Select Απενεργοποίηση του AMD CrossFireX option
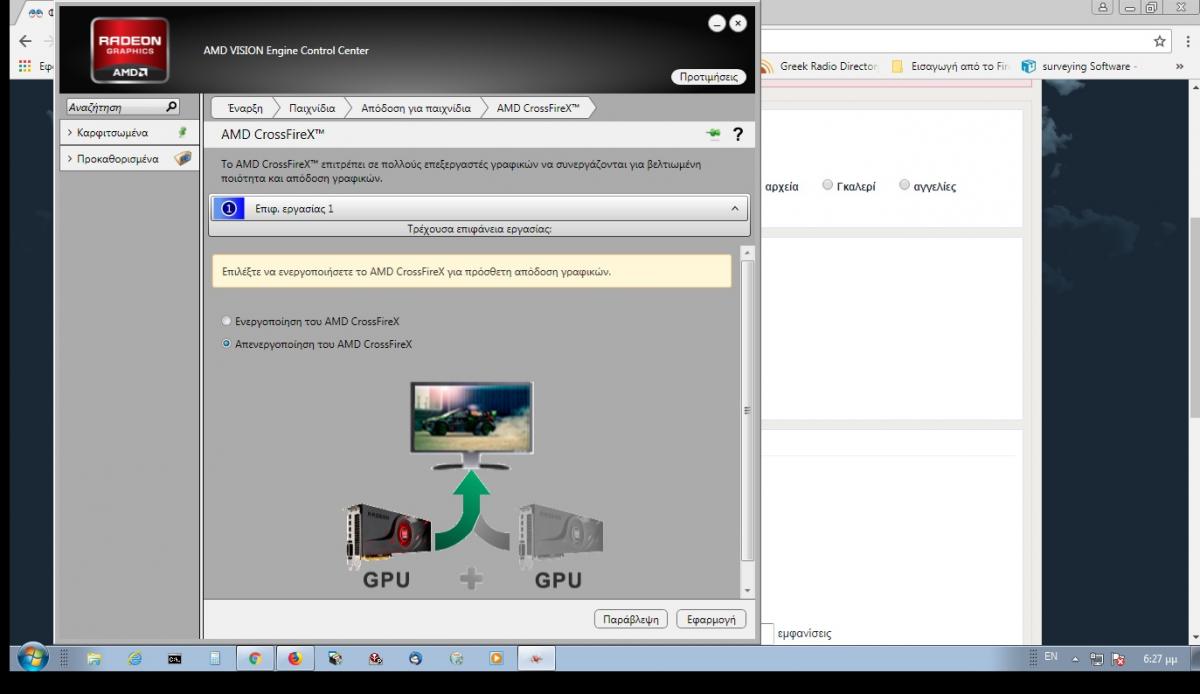The width and height of the screenshot is (1200, 694). (x=226, y=344)
